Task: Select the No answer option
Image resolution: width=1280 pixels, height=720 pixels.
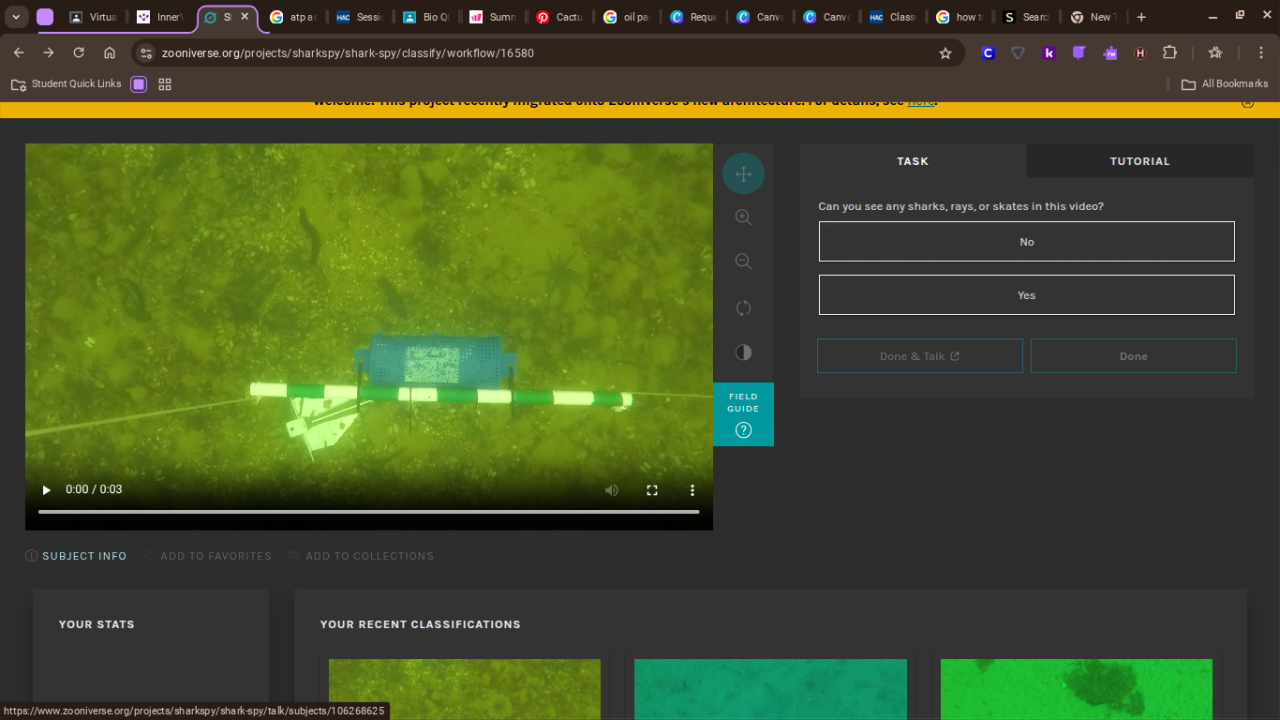Action: pos(1026,242)
